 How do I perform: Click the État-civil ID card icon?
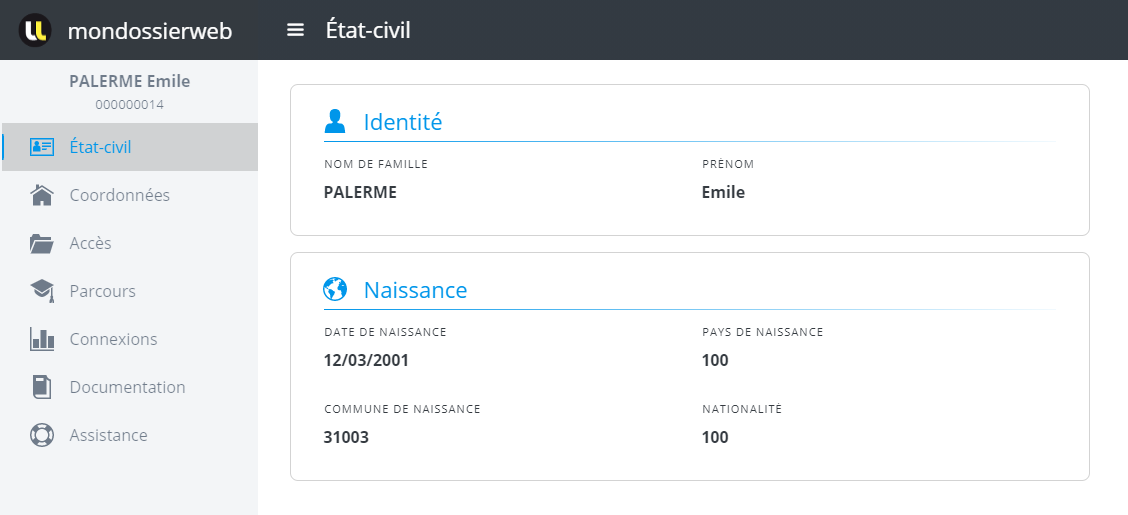[42, 147]
